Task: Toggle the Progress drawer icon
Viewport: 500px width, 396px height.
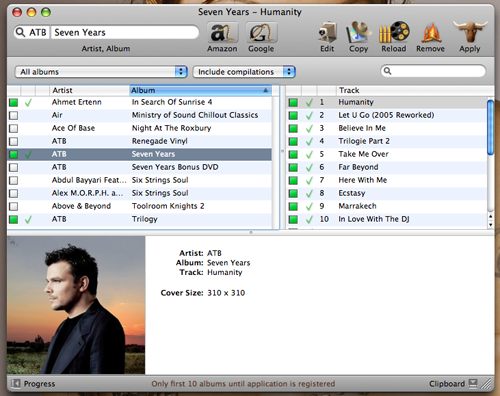Action: coord(15,384)
